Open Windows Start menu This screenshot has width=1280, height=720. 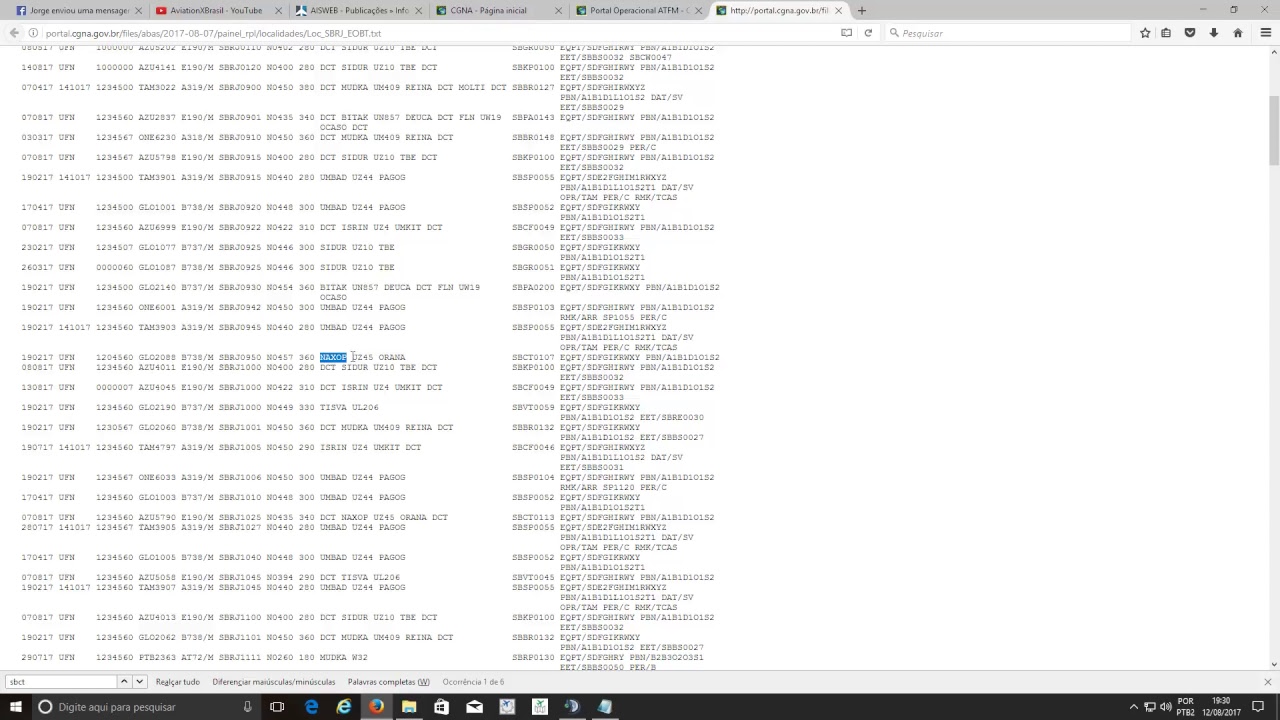coord(16,707)
